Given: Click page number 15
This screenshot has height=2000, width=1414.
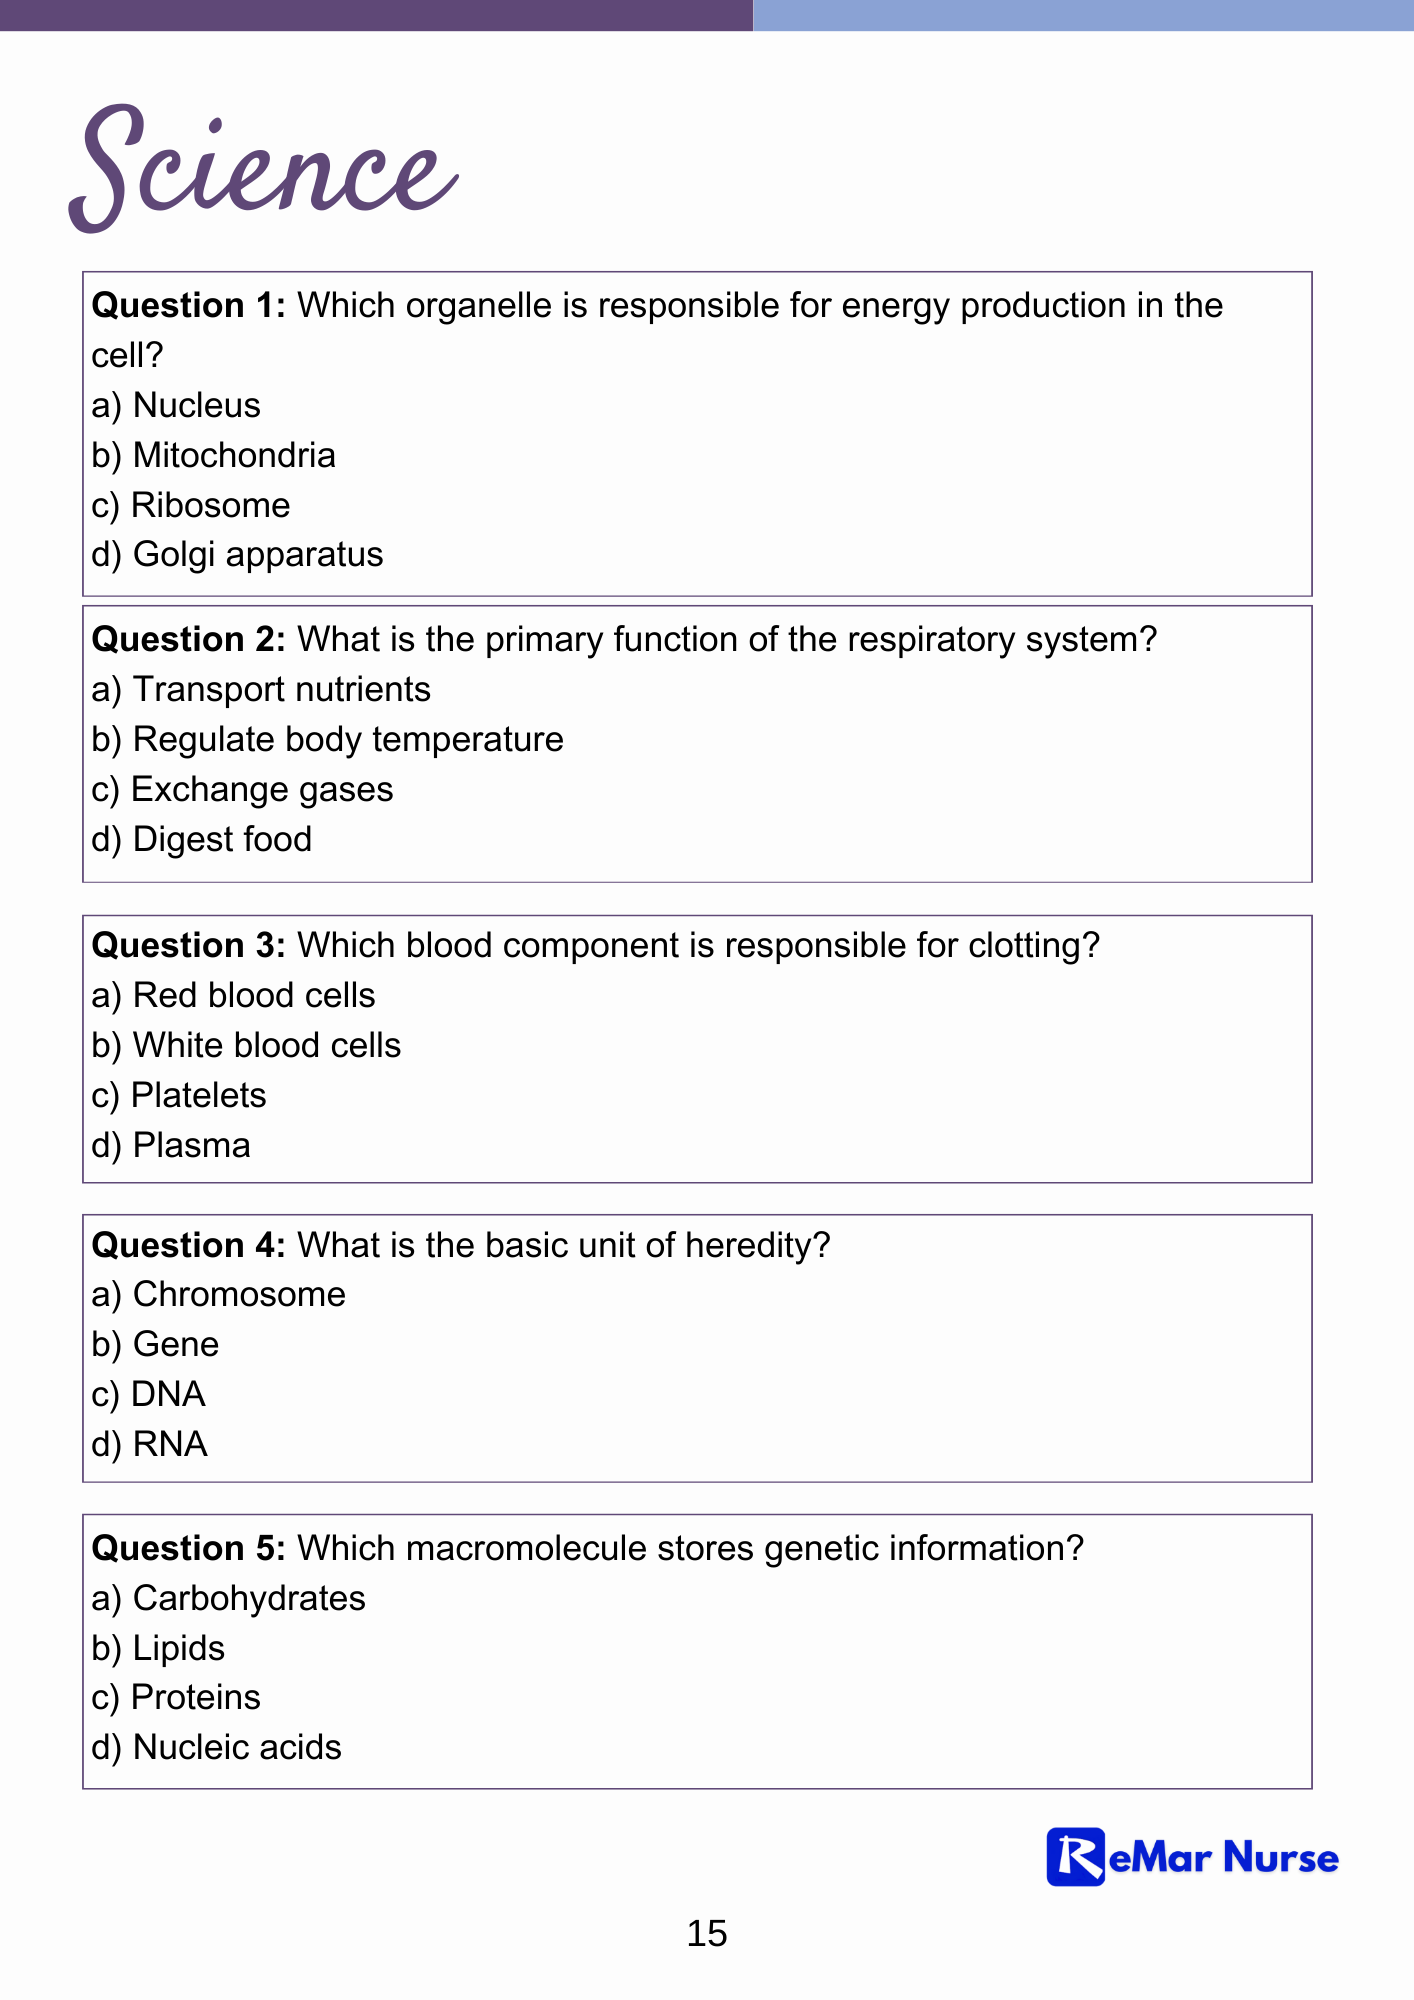Looking at the screenshot, I should (x=707, y=1933).
